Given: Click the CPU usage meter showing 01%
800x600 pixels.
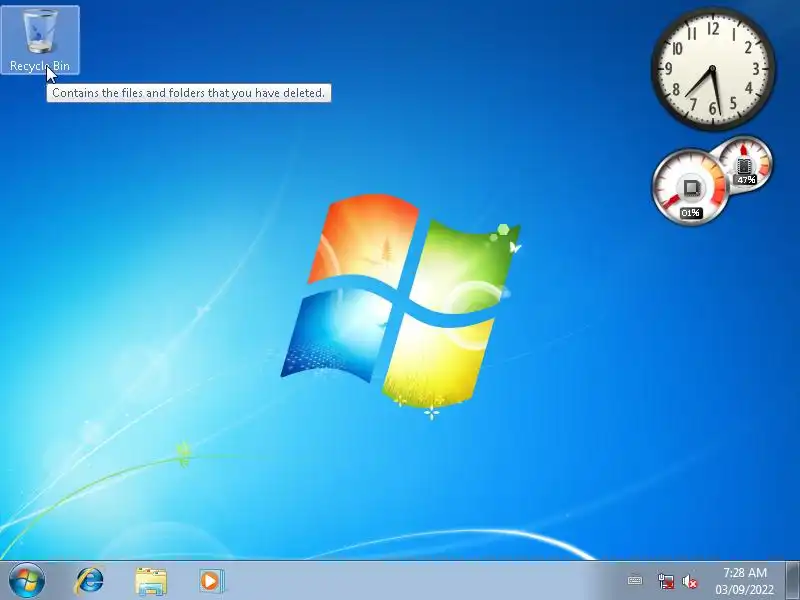Looking at the screenshot, I should pyautogui.click(x=691, y=187).
